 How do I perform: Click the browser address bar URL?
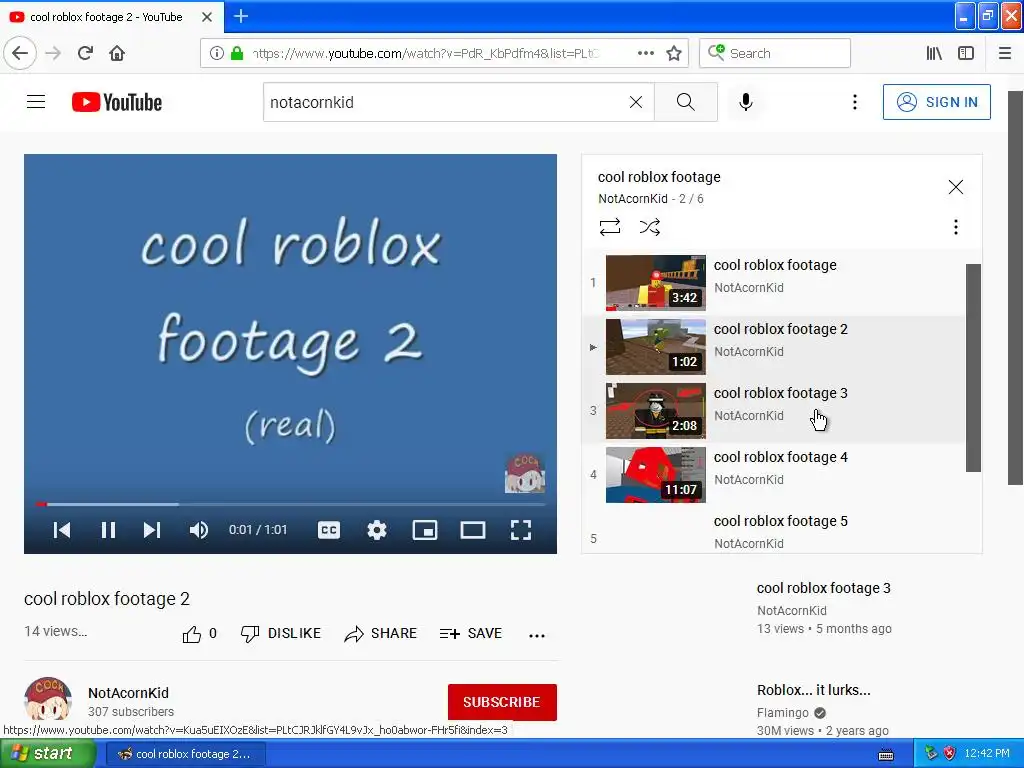[x=424, y=53]
